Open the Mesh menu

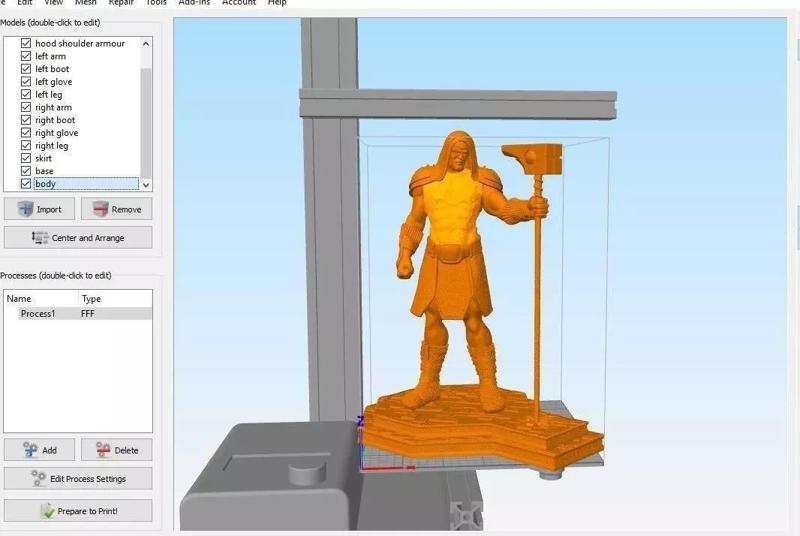click(x=86, y=3)
